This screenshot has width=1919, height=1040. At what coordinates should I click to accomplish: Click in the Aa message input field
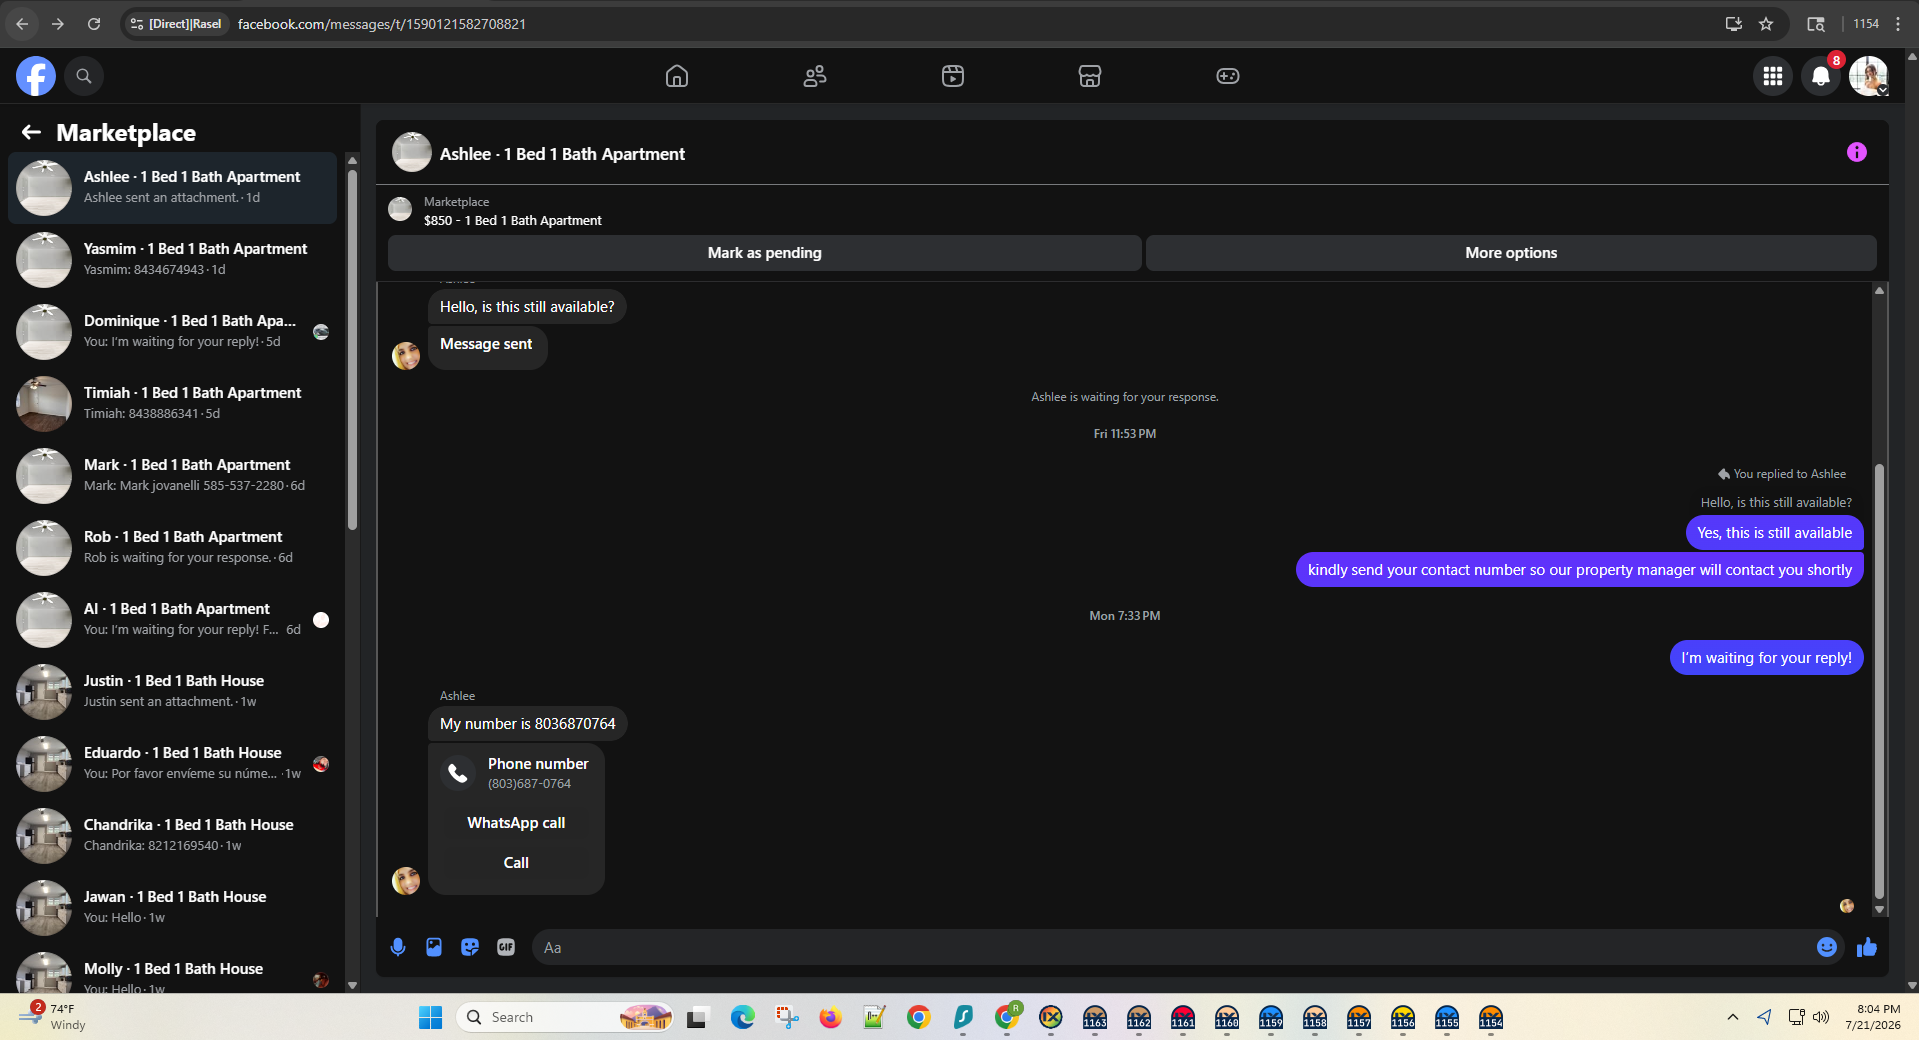click(x=1170, y=947)
